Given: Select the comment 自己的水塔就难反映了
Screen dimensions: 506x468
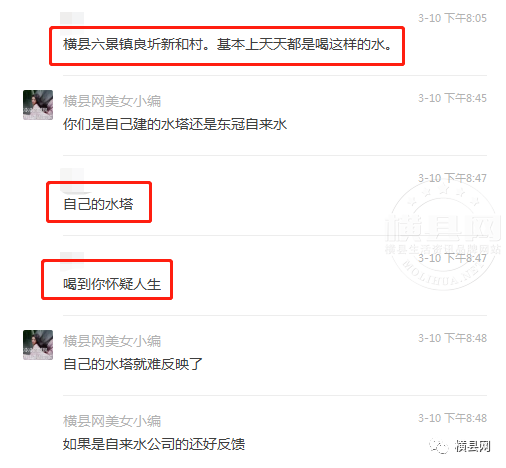Looking at the screenshot, I should pyautogui.click(x=133, y=364).
